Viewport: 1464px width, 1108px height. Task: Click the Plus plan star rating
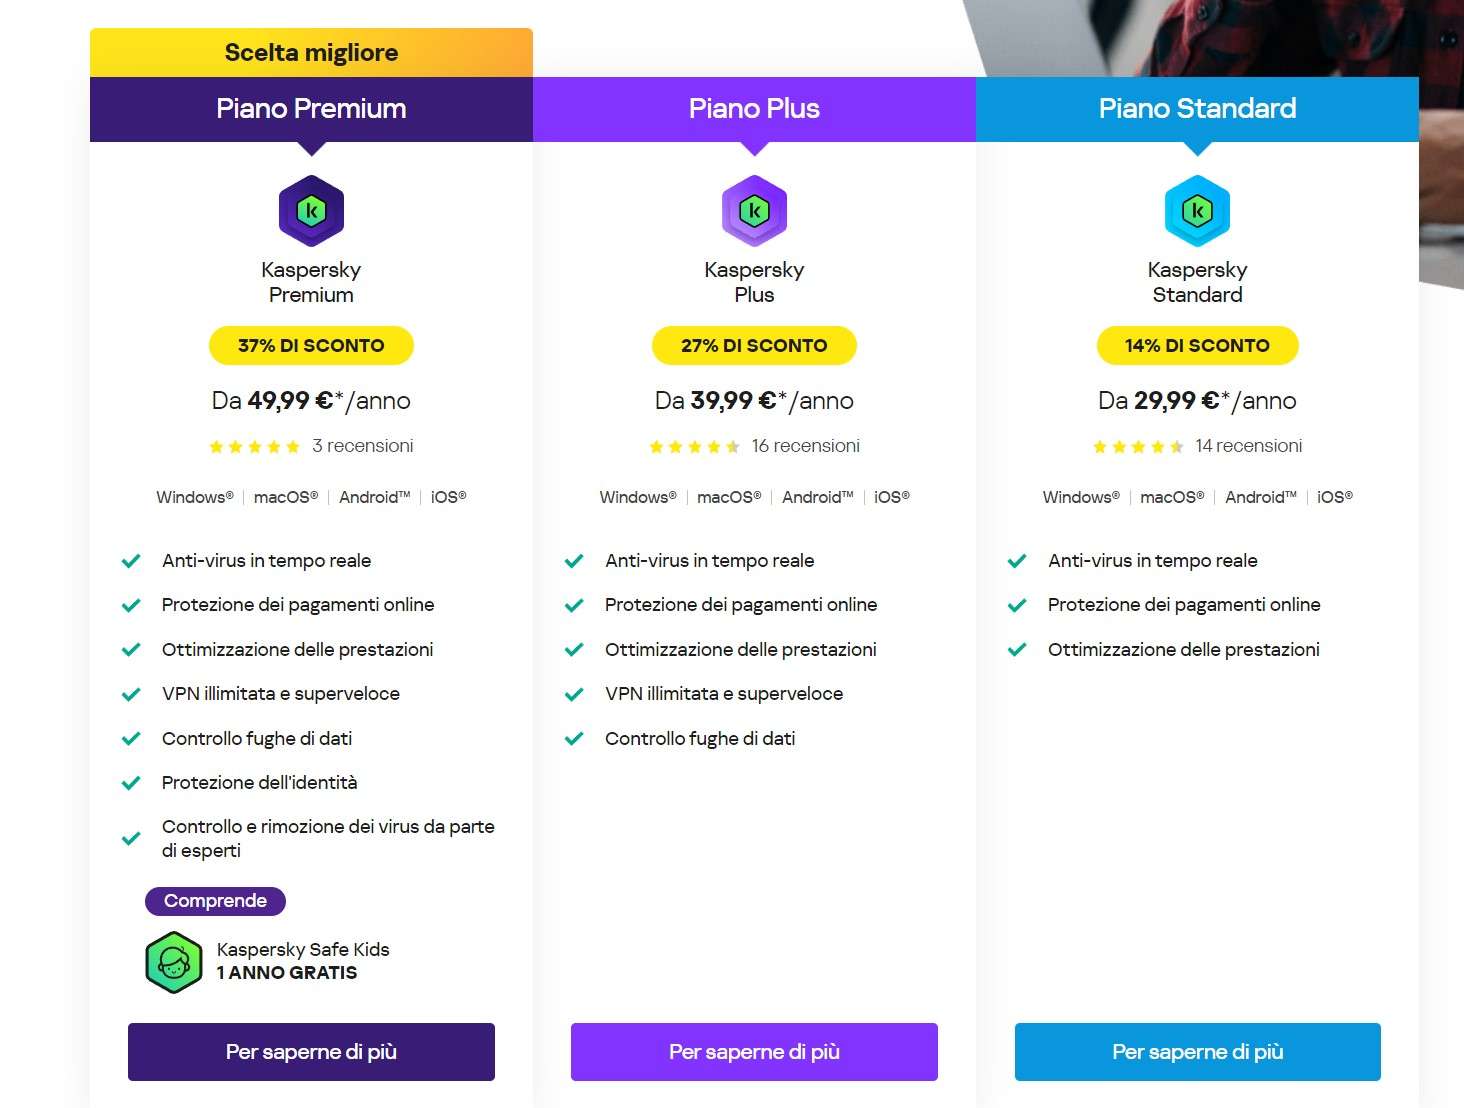pos(695,447)
